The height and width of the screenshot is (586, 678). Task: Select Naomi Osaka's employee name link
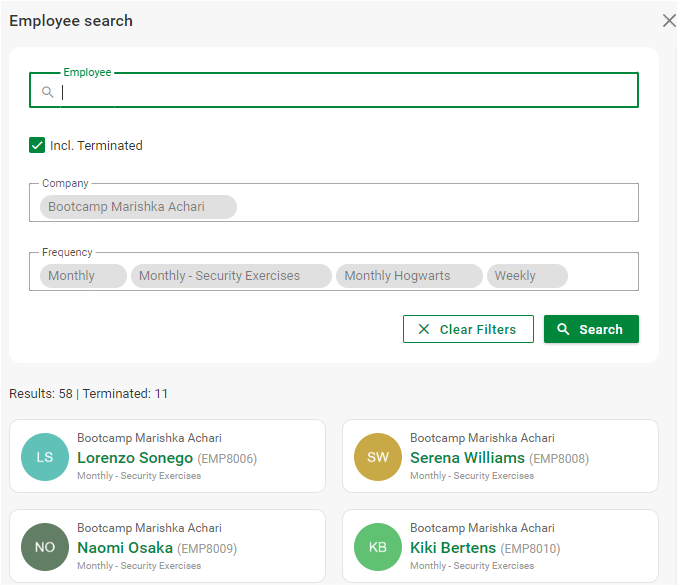pyautogui.click(x=125, y=548)
